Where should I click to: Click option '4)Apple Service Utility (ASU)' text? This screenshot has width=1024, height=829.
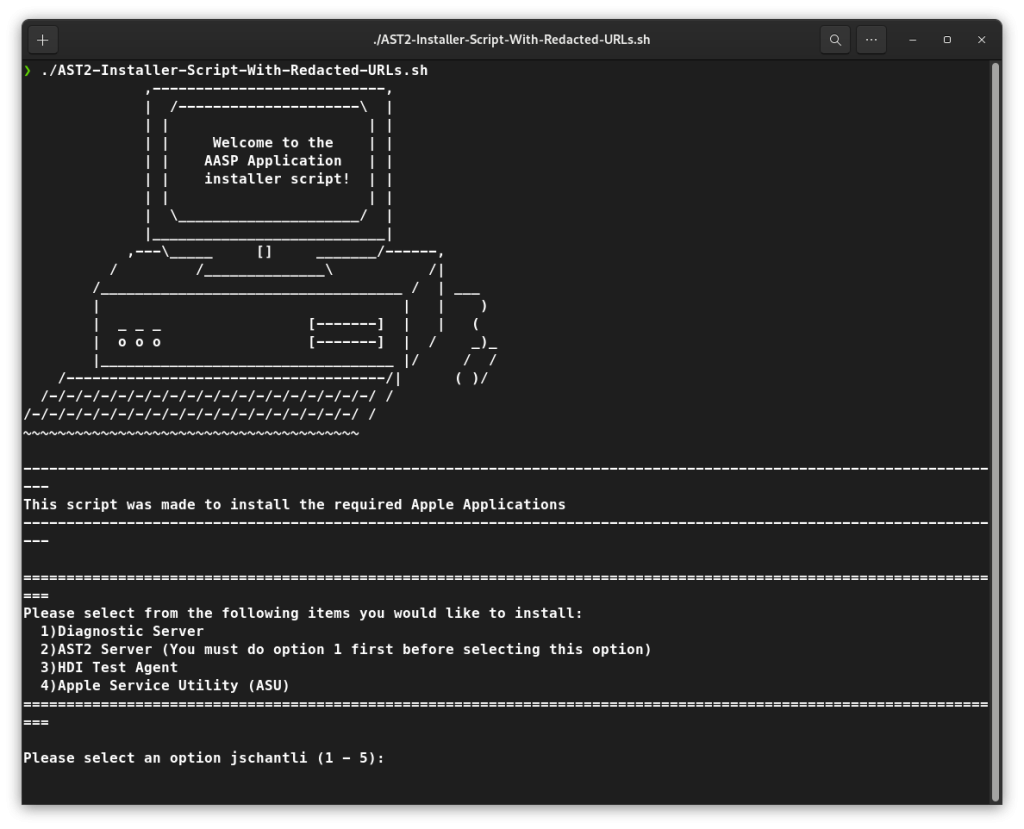[x=165, y=685]
